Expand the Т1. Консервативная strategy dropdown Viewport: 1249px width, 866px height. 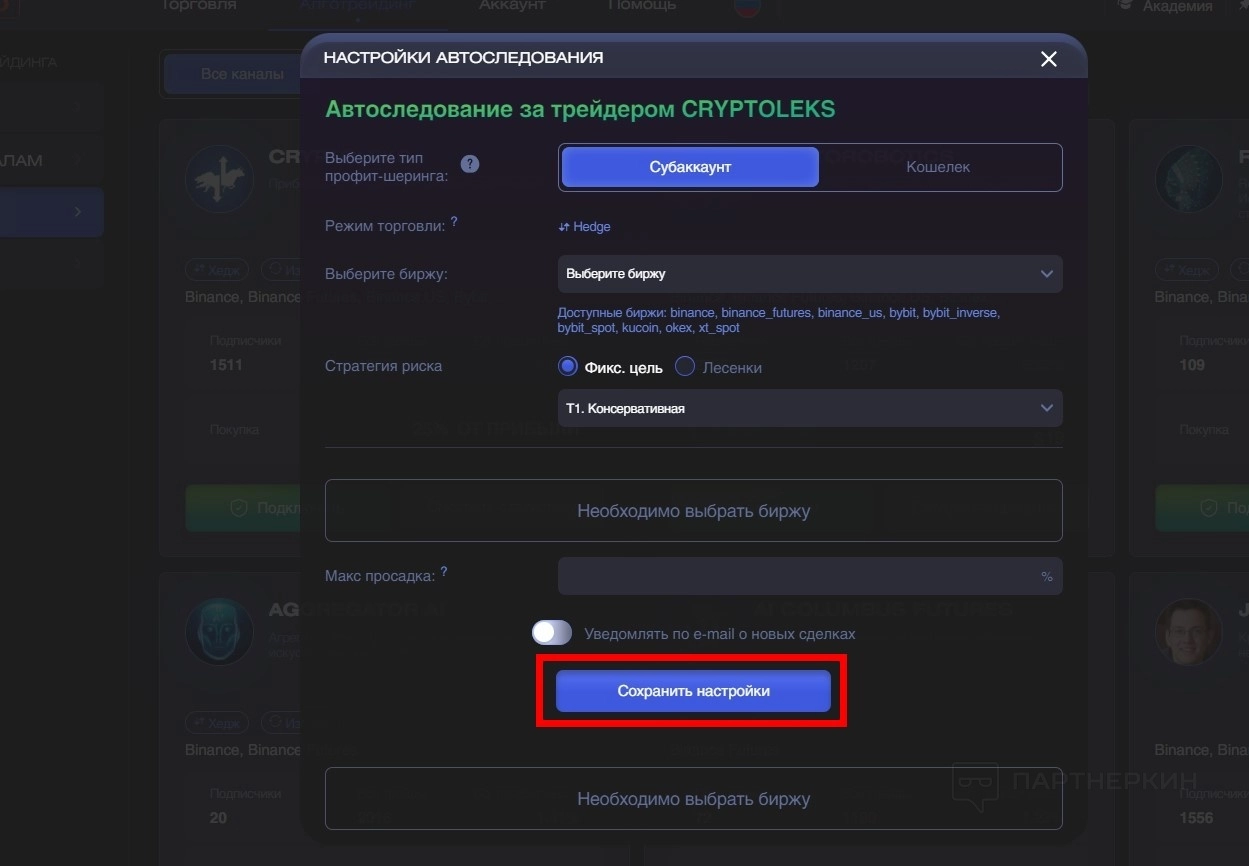click(x=809, y=408)
